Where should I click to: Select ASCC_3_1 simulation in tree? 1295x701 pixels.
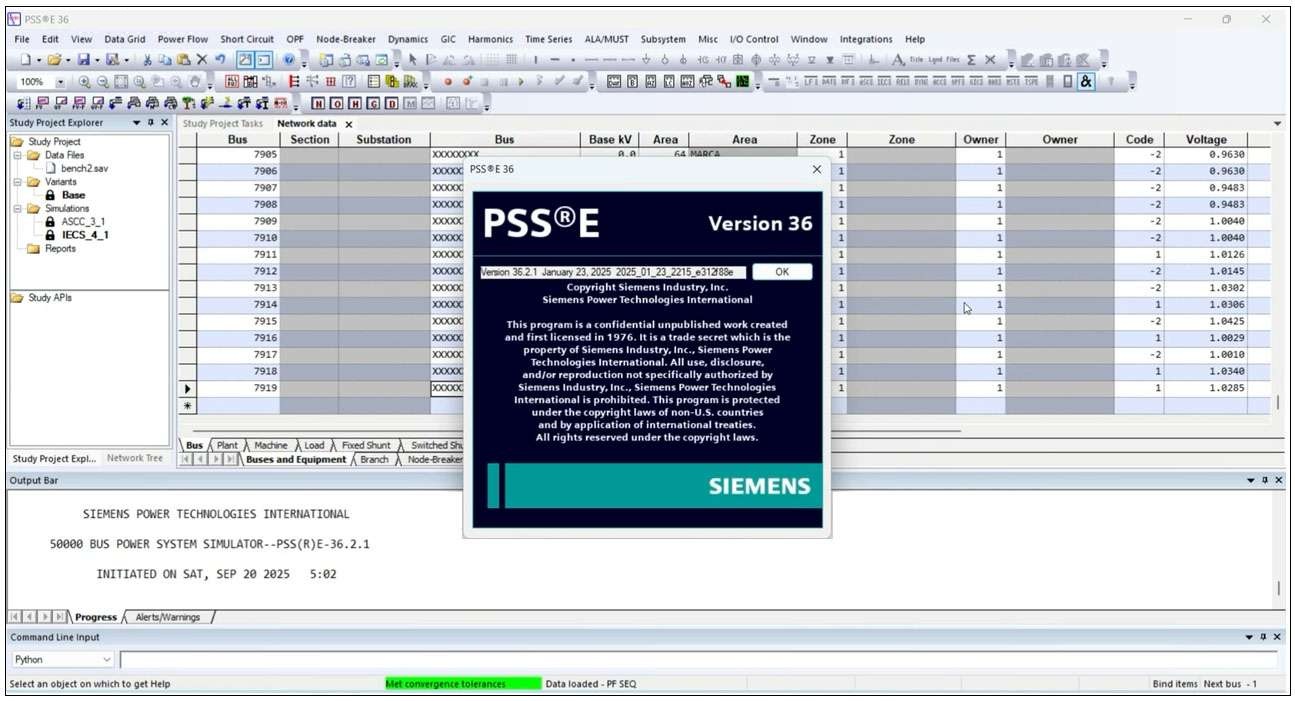click(x=83, y=222)
